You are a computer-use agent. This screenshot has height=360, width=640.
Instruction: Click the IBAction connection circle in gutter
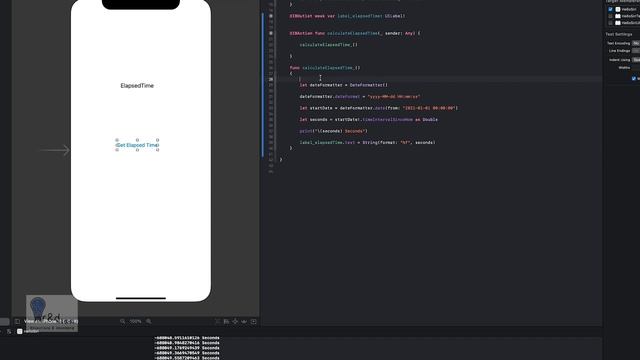(271, 33)
